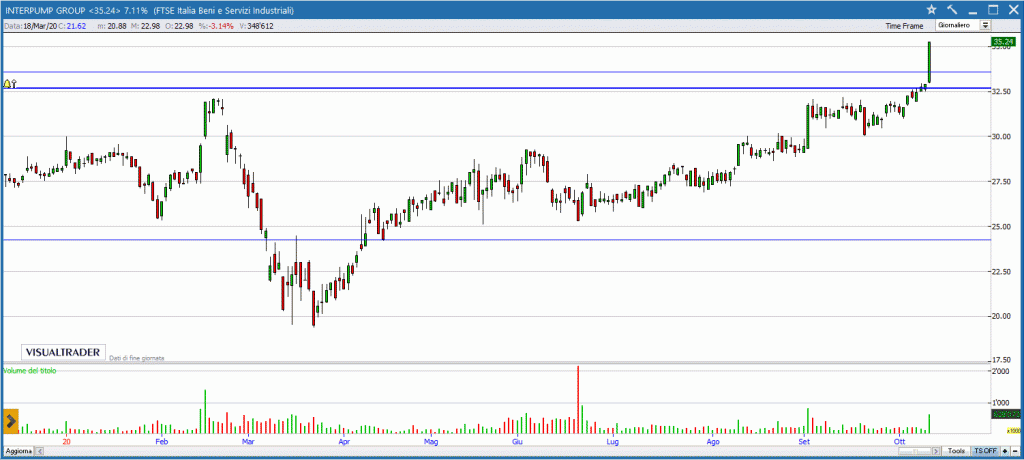
Task: Add chart to favorites with star icon
Action: click(x=931, y=9)
